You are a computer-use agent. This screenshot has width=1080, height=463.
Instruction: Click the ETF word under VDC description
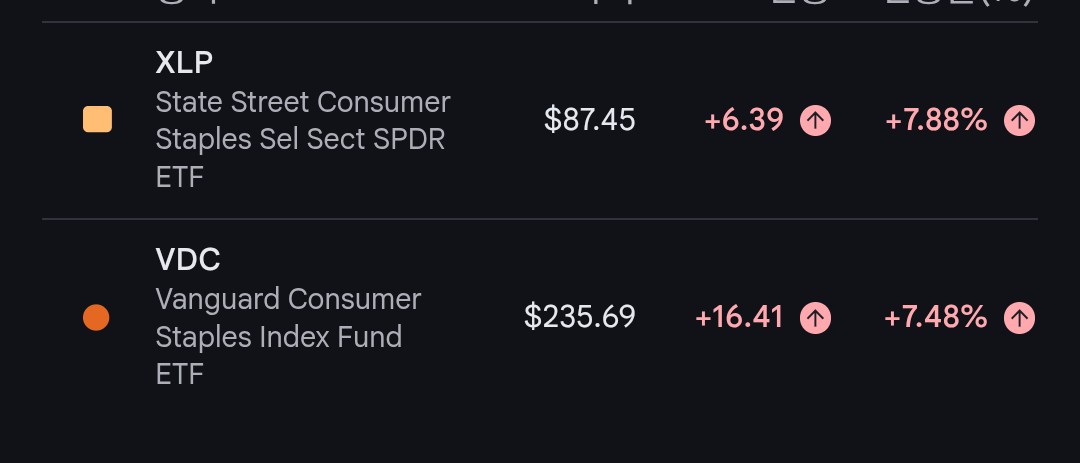click(x=180, y=375)
